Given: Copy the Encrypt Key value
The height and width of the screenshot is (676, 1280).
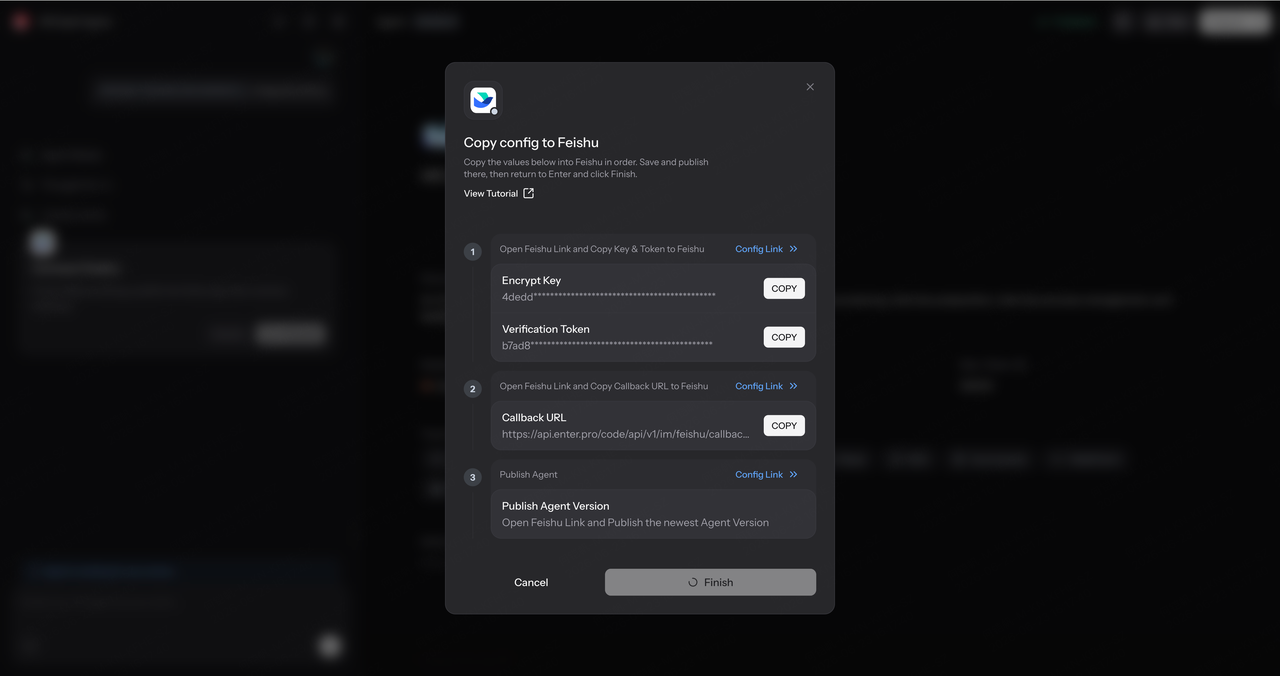Looking at the screenshot, I should 784,288.
